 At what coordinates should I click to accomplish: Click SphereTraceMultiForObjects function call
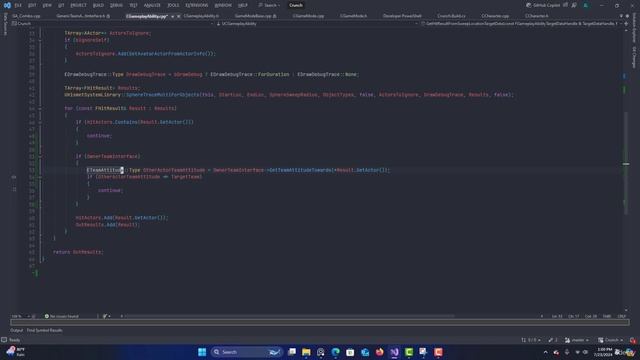(162, 95)
